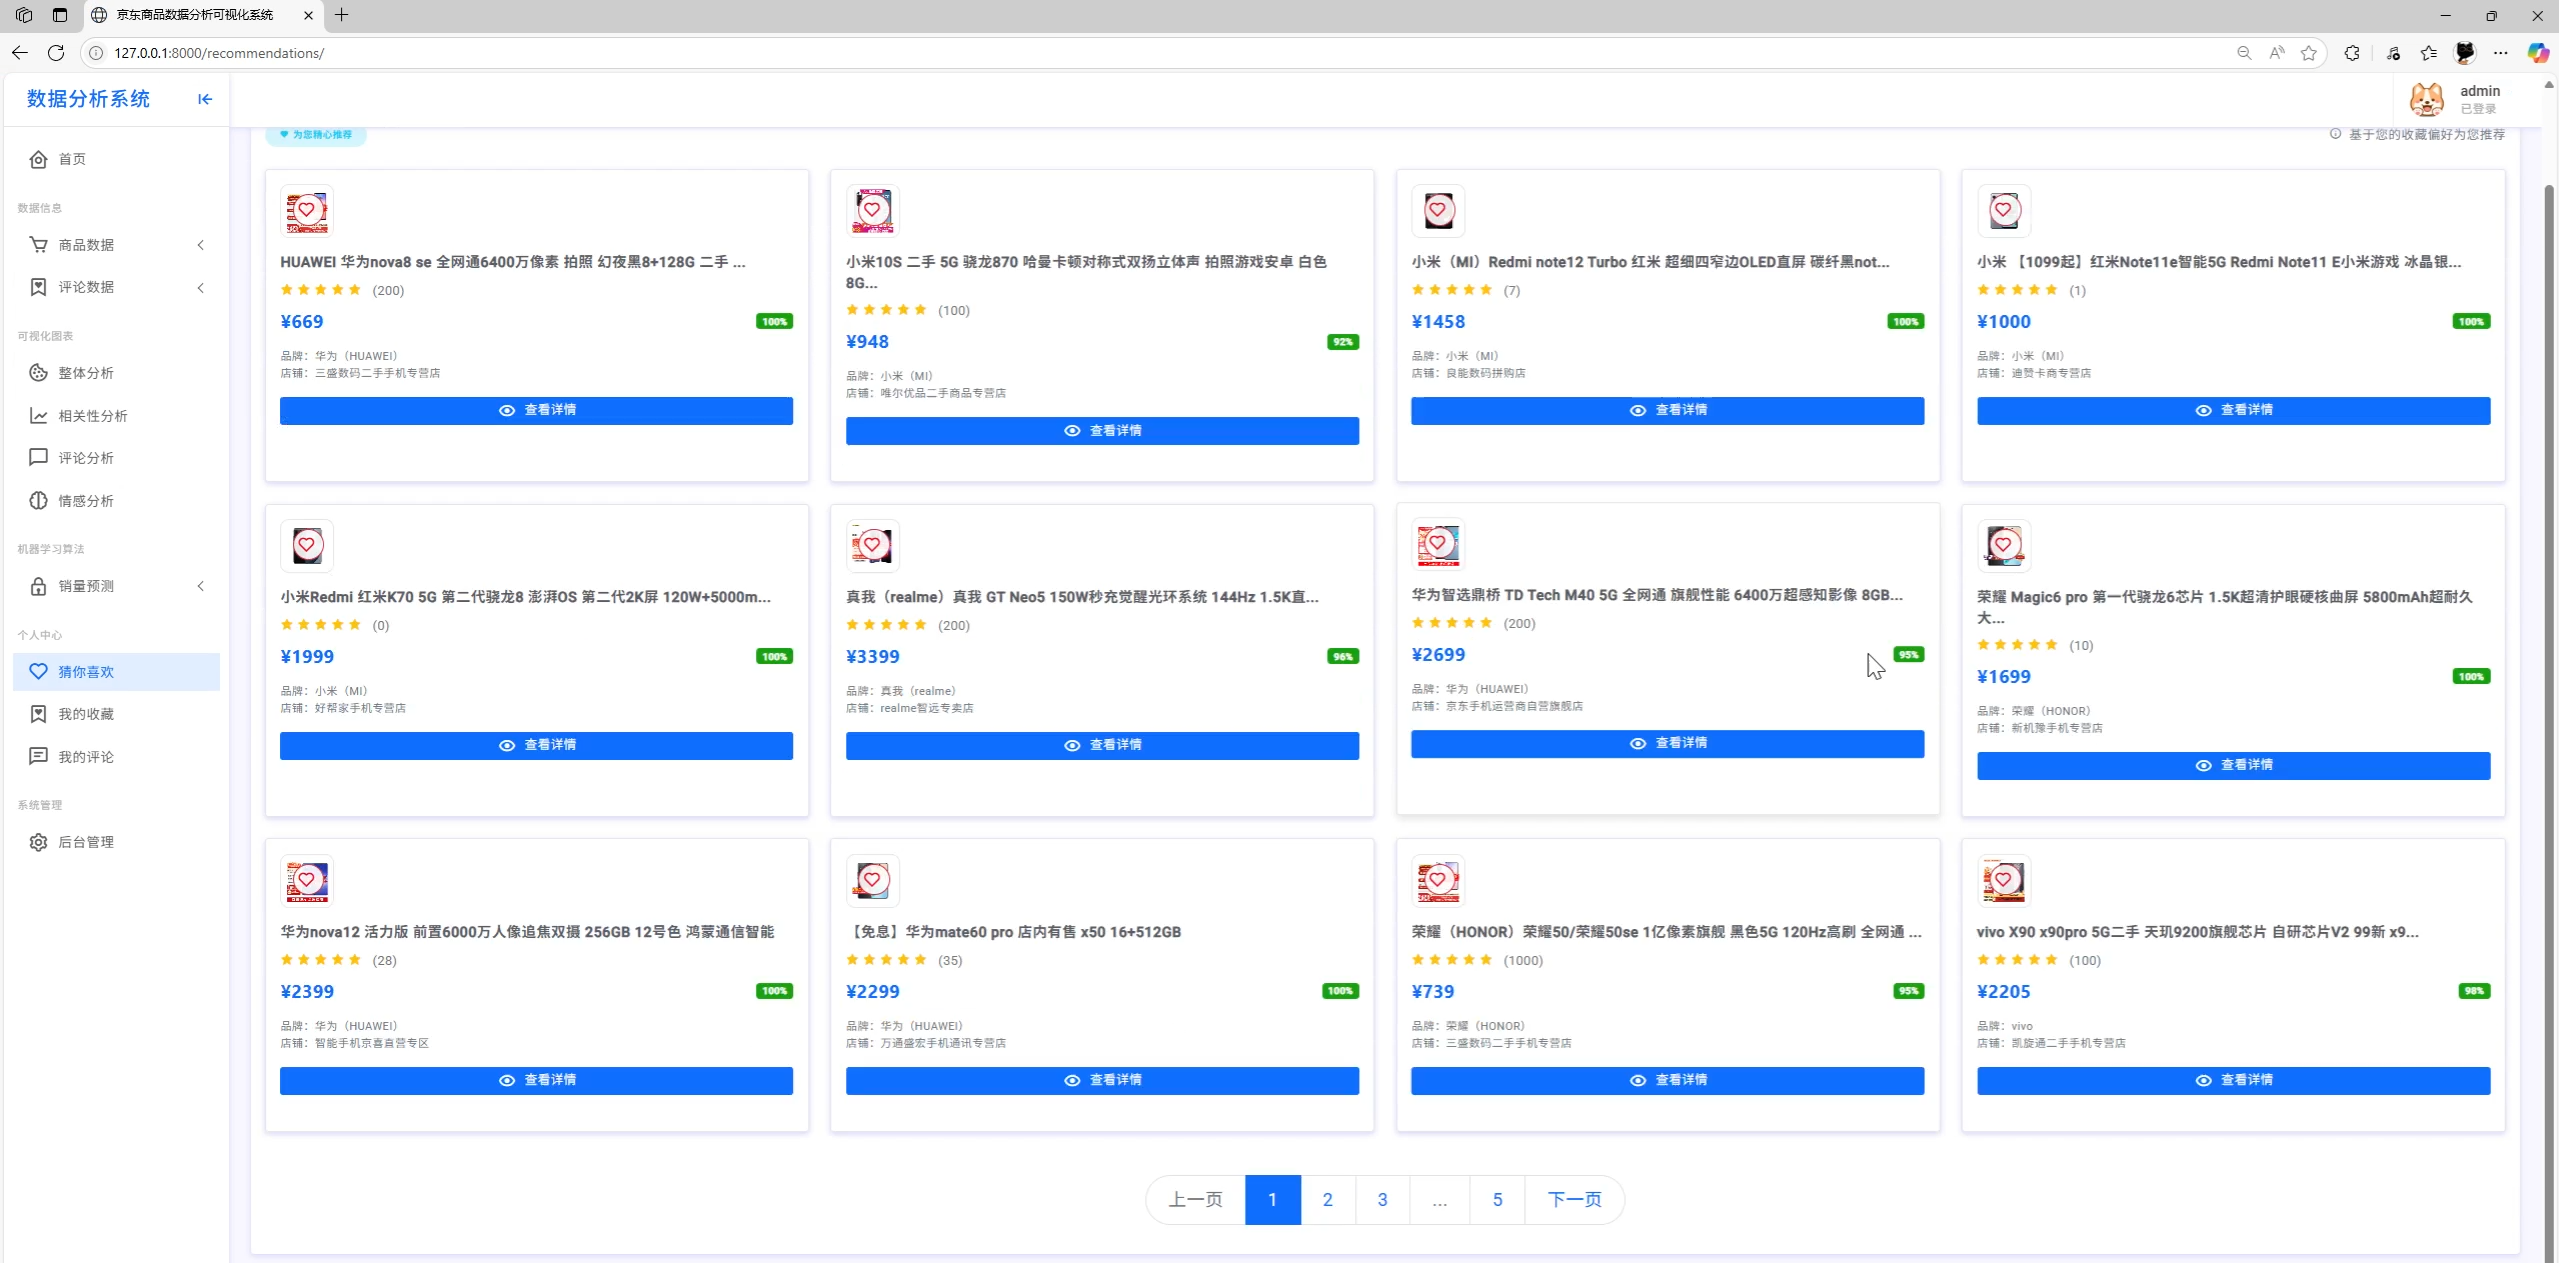Image resolution: width=2559 pixels, height=1263 pixels.
Task: Expand 销量预测 submenu chevron
Action: click(x=201, y=586)
